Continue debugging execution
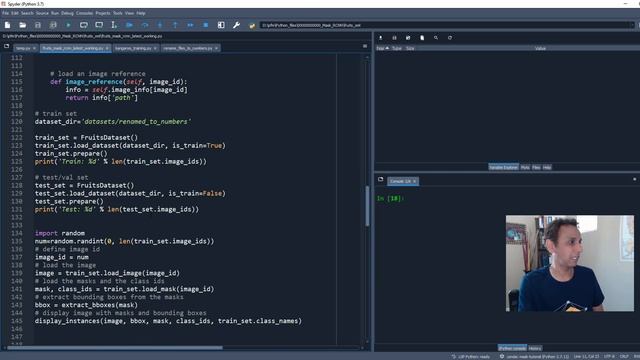Screen dimensions: 640x360 (191, 25)
